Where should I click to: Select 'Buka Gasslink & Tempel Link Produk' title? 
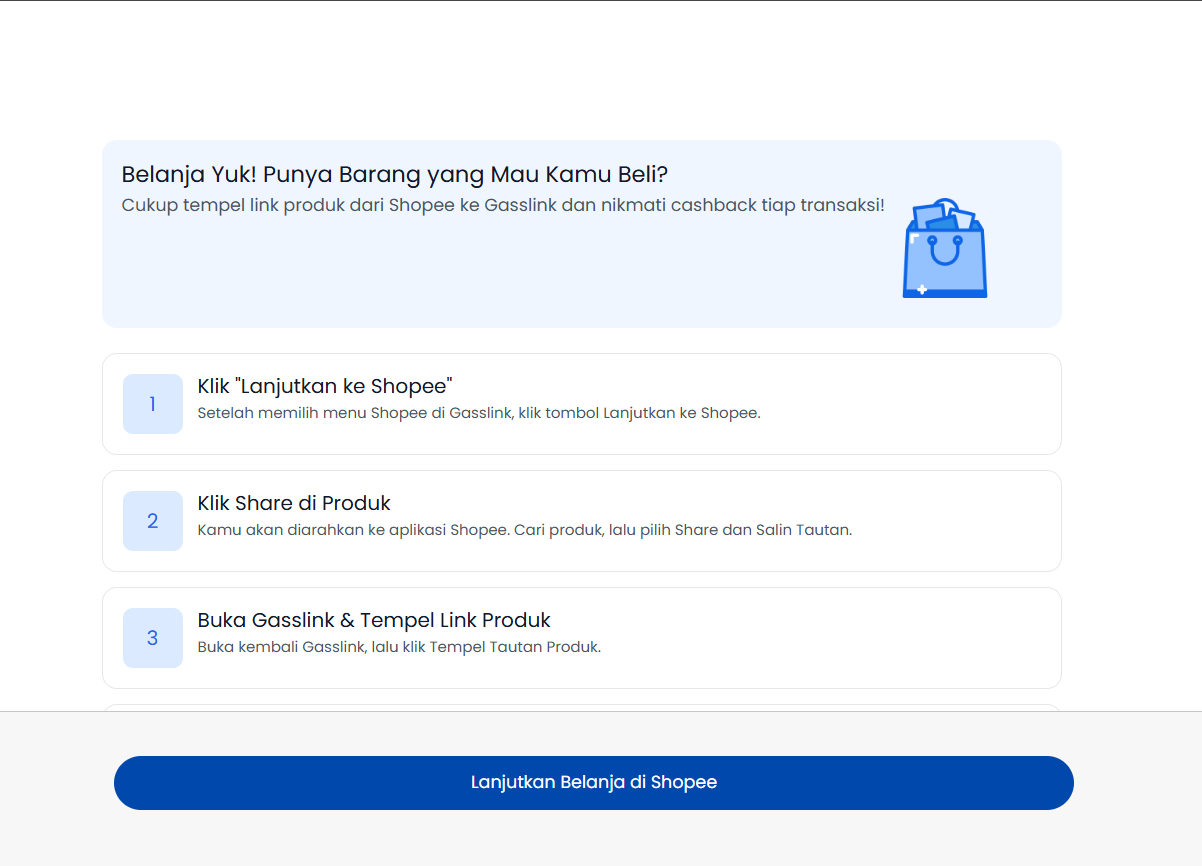374,620
